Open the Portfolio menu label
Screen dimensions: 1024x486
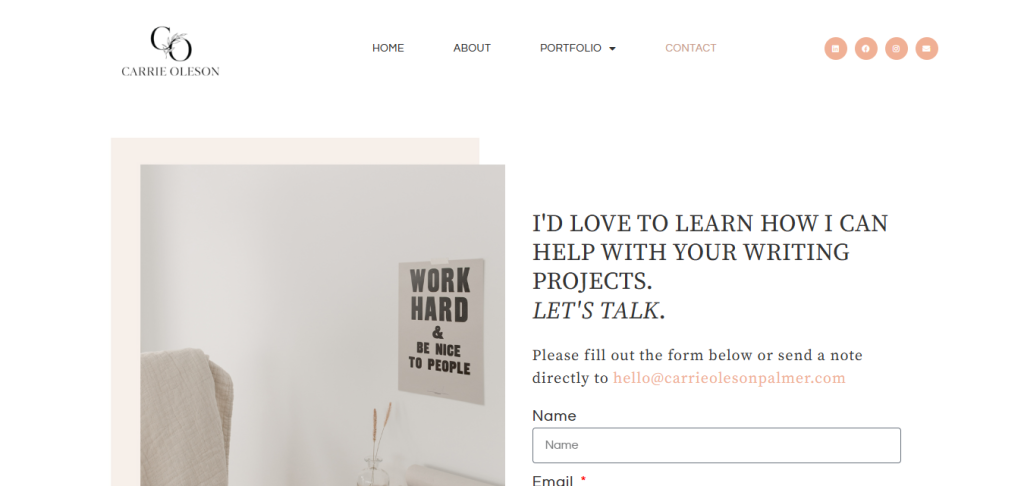570,48
